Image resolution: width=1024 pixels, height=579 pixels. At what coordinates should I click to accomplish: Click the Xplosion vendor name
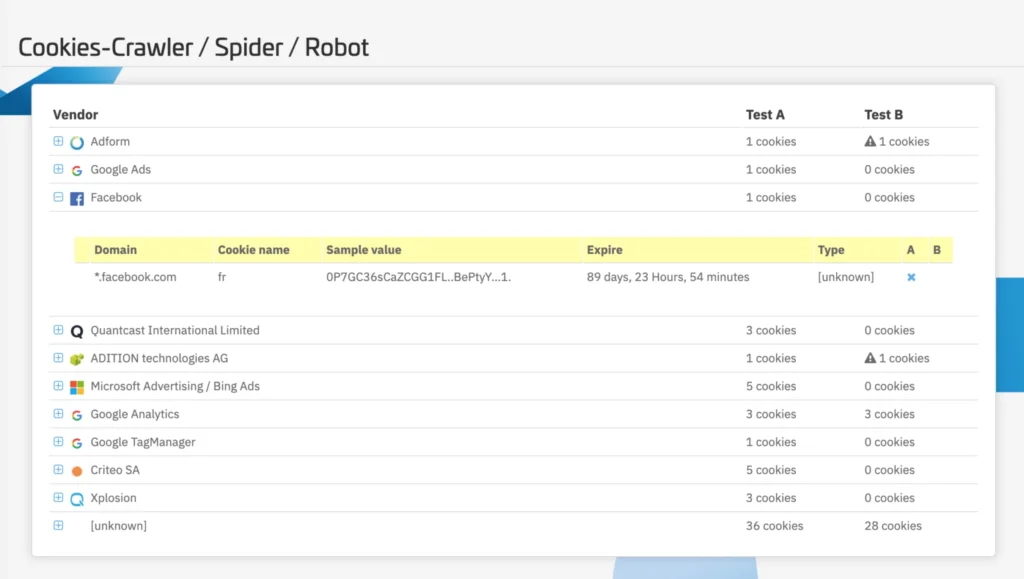(113, 498)
